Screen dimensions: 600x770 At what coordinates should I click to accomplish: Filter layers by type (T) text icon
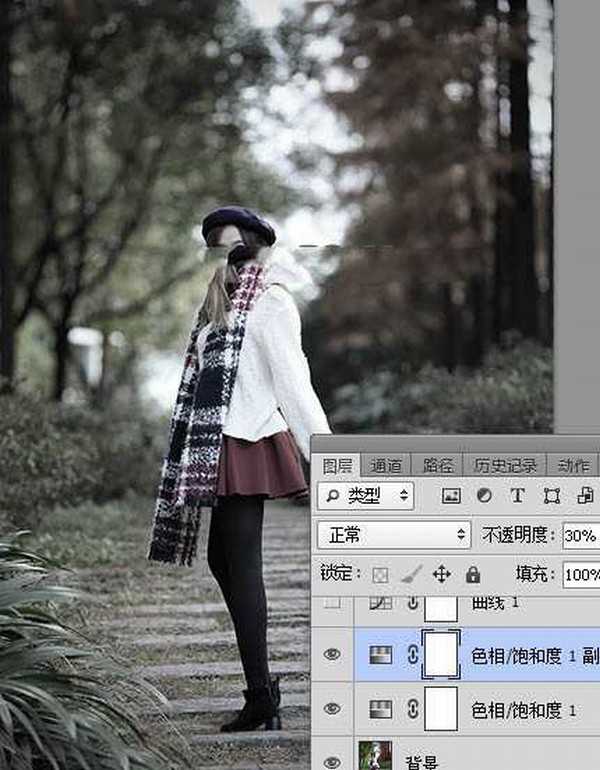click(x=517, y=495)
